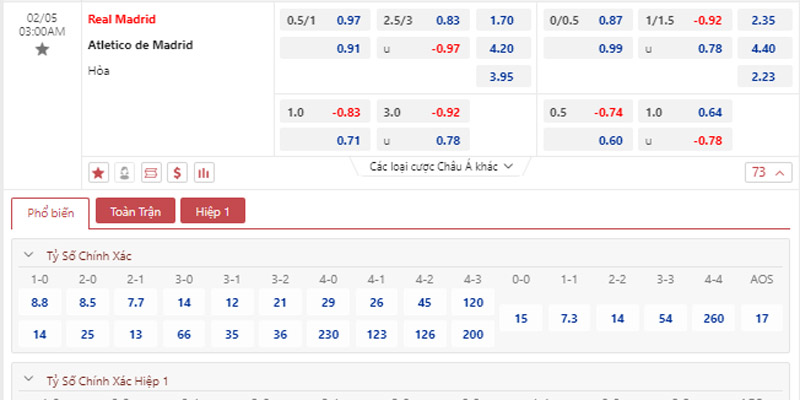Screen dimensions: 800x400
Task: Pick correct score 1-0 at 8.8
Action: (40, 303)
